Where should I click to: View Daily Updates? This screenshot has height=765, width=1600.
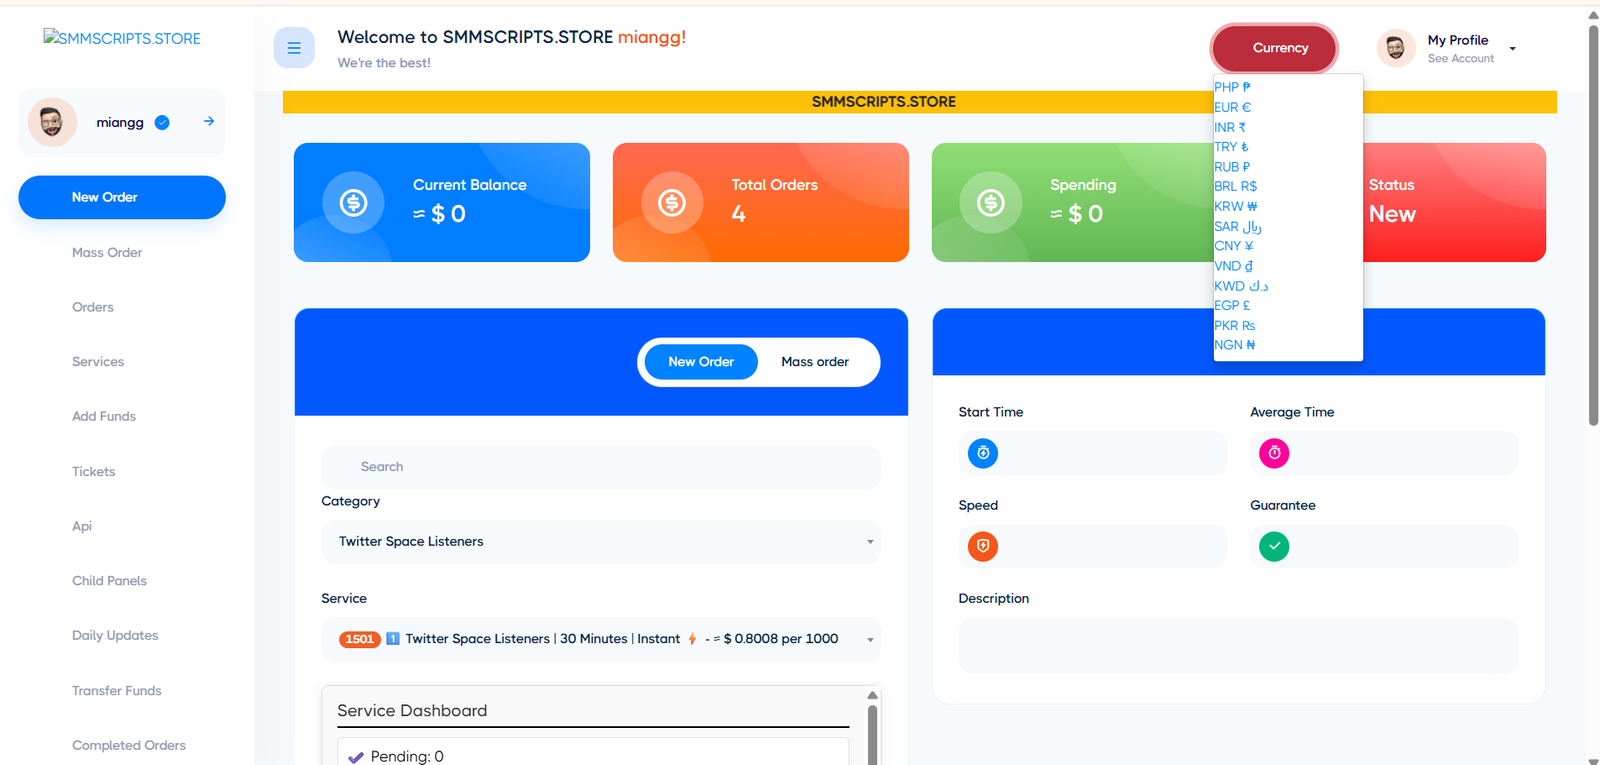(115, 636)
